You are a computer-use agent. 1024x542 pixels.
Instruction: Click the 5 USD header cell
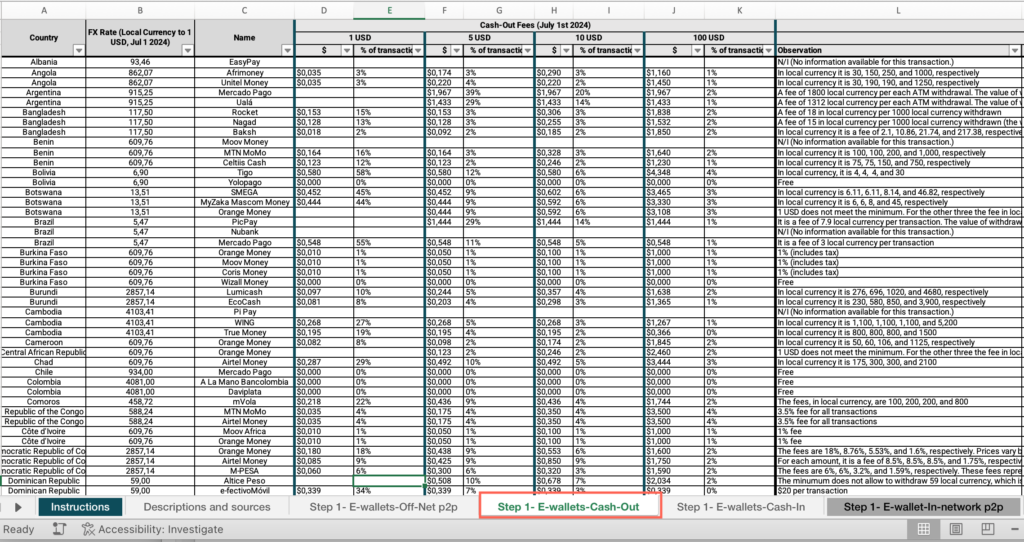tap(479, 37)
